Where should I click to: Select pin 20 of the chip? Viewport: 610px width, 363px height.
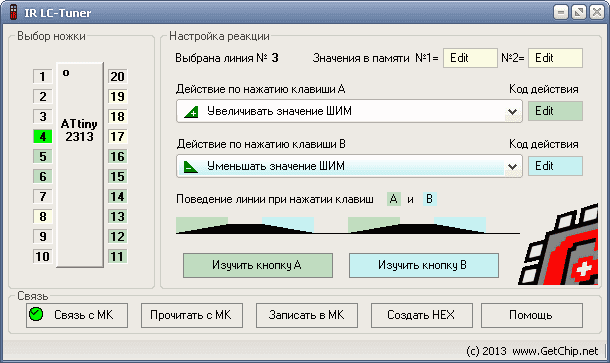click(x=117, y=77)
